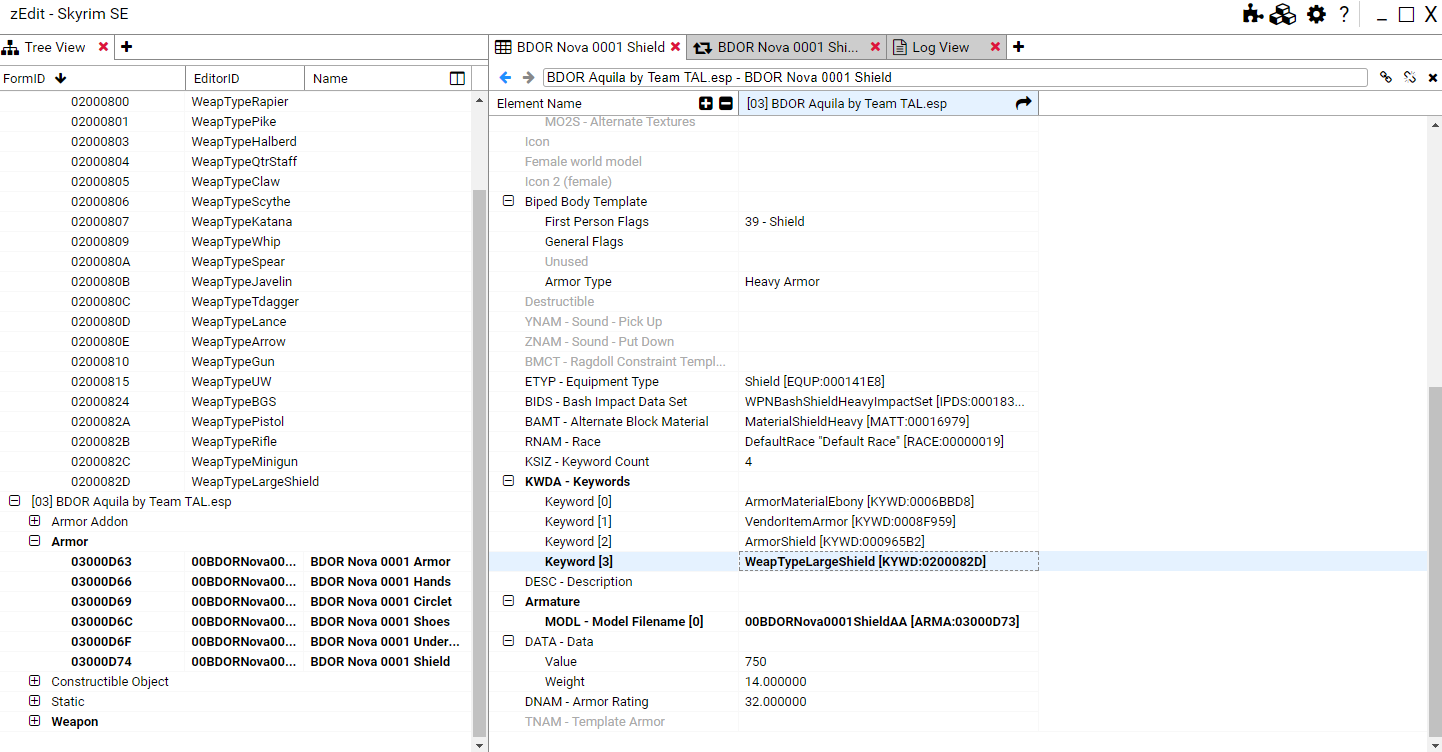
Task: Open the Manage Extensions puzzle icon
Action: click(1252, 14)
